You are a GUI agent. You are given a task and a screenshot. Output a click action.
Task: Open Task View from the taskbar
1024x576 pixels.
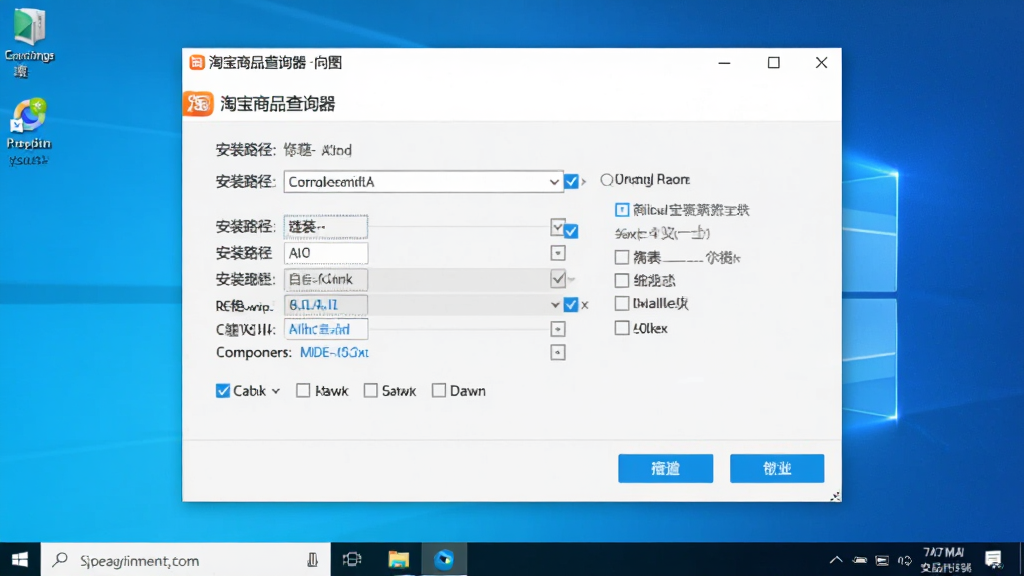(x=352, y=559)
